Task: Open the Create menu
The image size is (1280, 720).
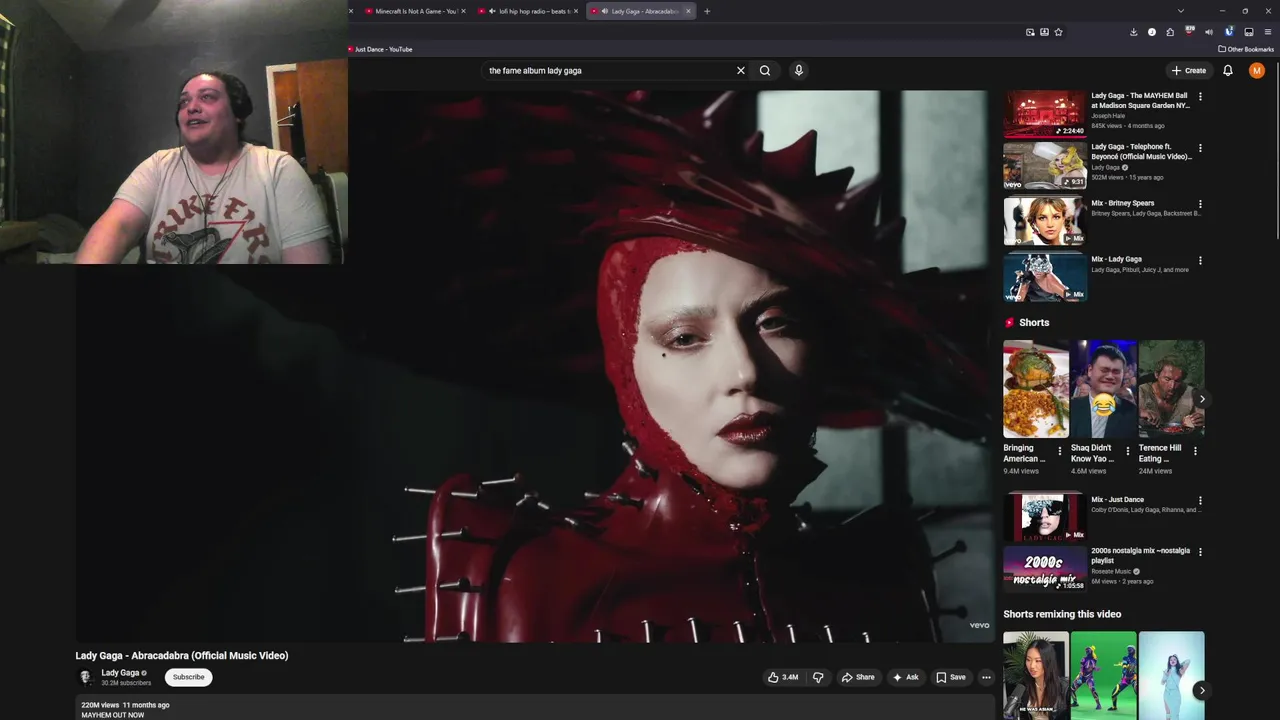Action: click(x=1189, y=71)
